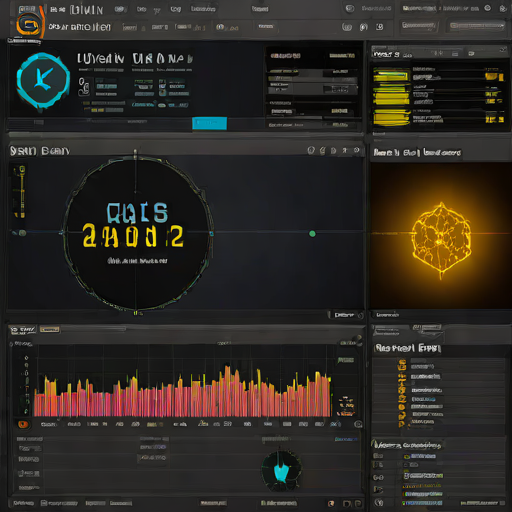Click the orange and blue app logo icon
This screenshot has height=512, width=512.
coord(28,24)
